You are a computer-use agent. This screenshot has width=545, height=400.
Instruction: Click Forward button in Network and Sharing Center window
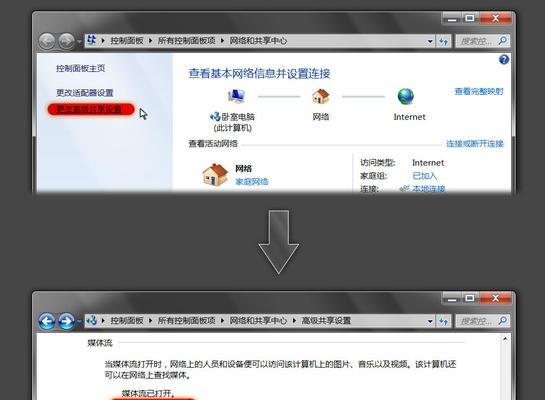point(66,41)
